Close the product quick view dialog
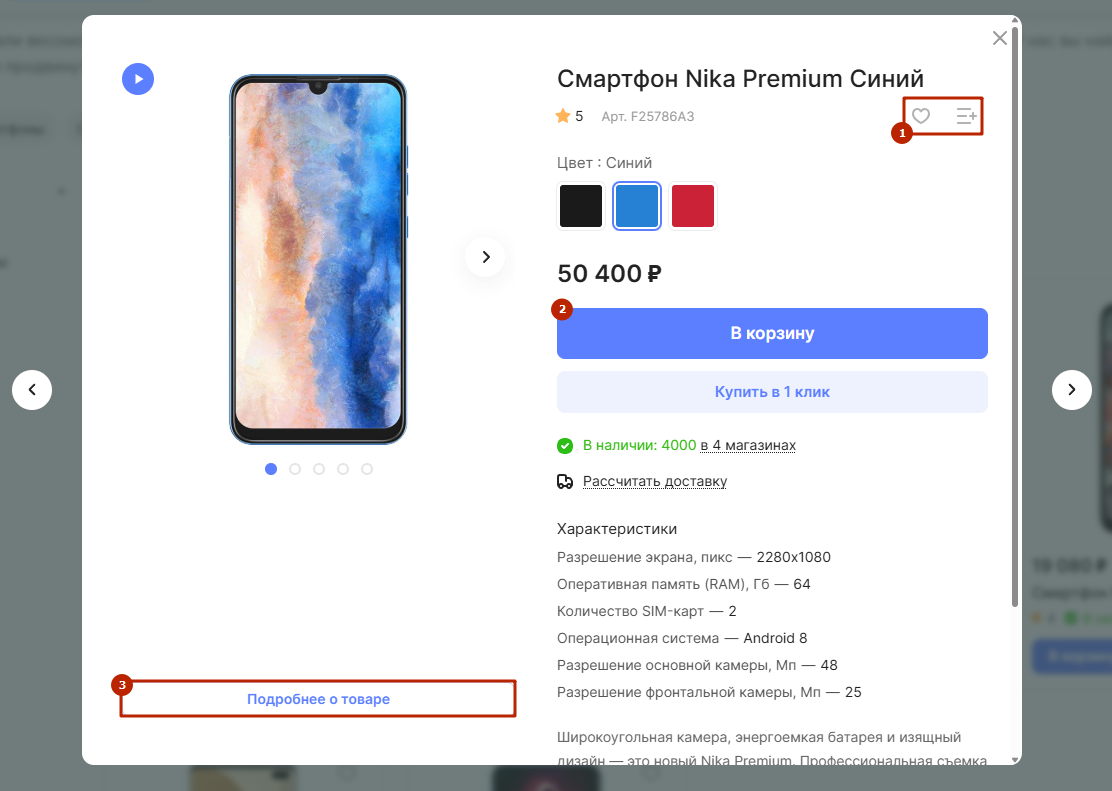Viewport: 1112px width, 791px height. 999,38
